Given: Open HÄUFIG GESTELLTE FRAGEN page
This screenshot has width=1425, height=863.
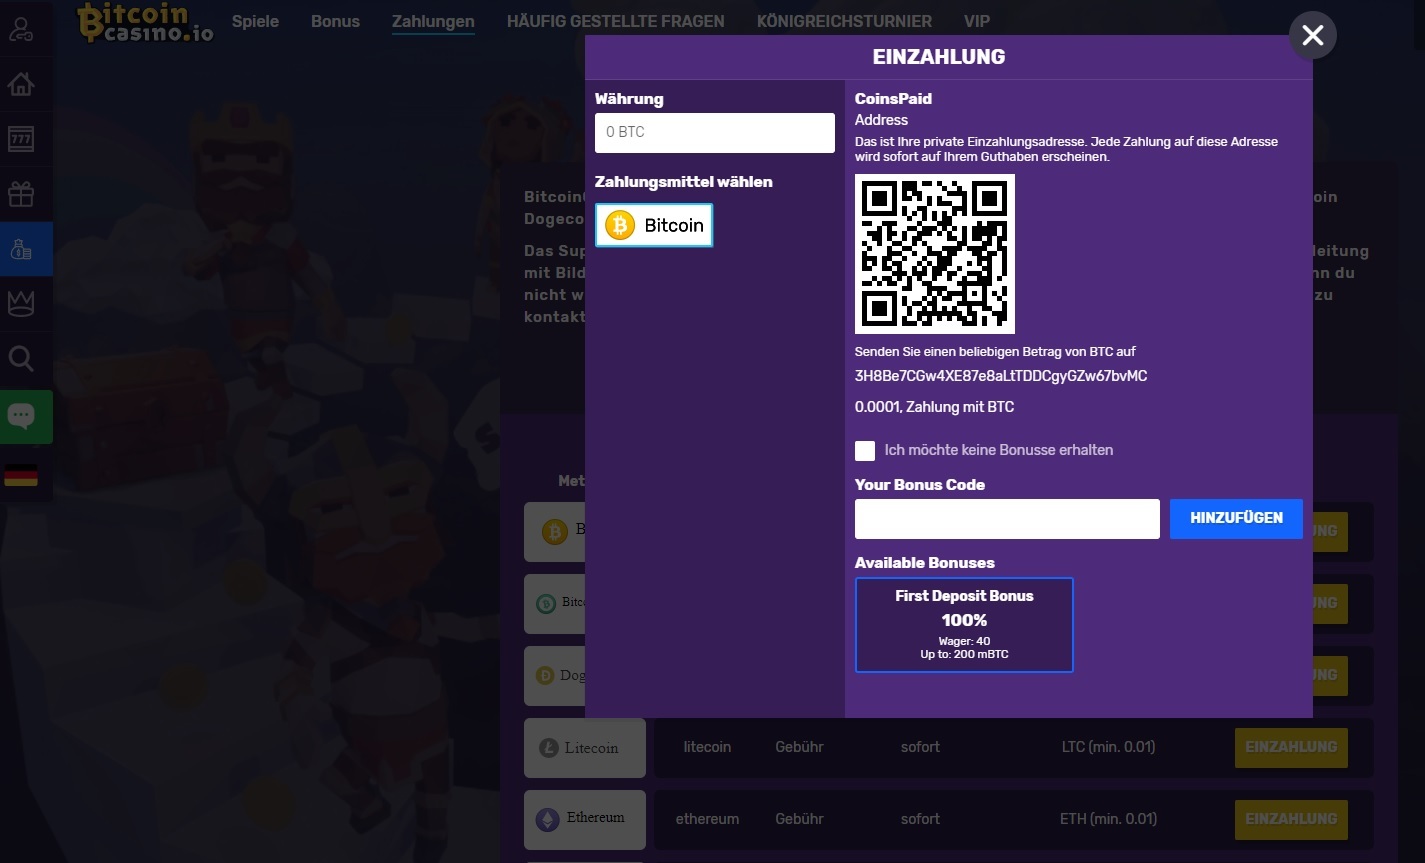Looking at the screenshot, I should [x=616, y=21].
